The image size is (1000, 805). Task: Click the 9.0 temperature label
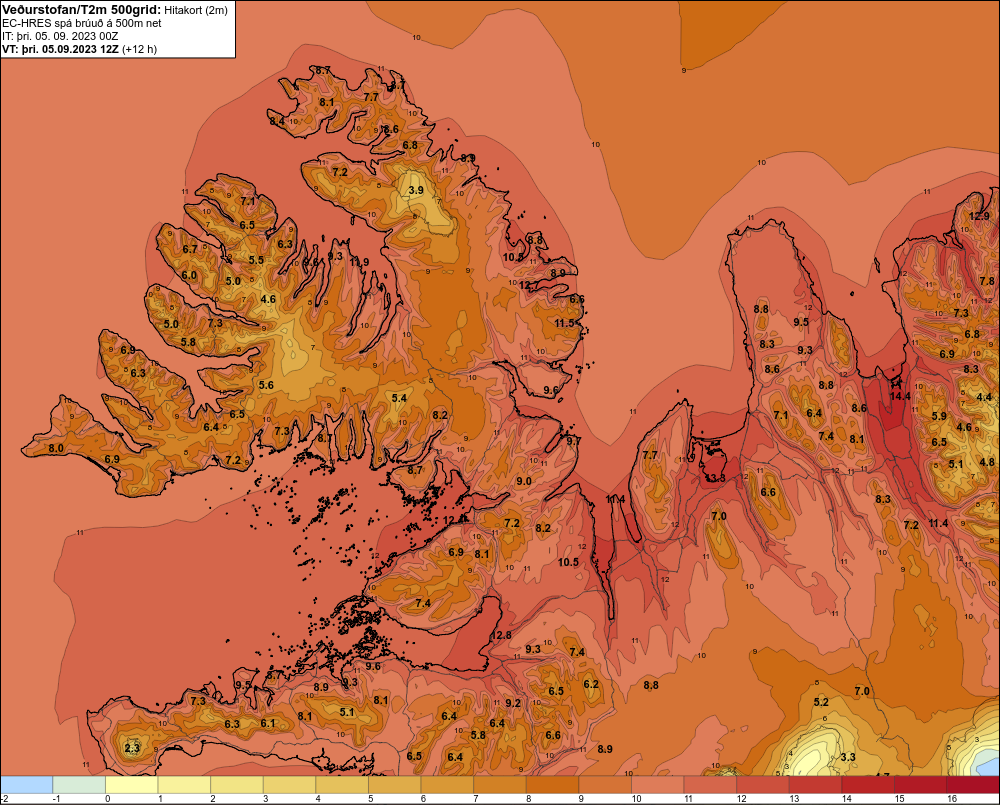coord(524,481)
